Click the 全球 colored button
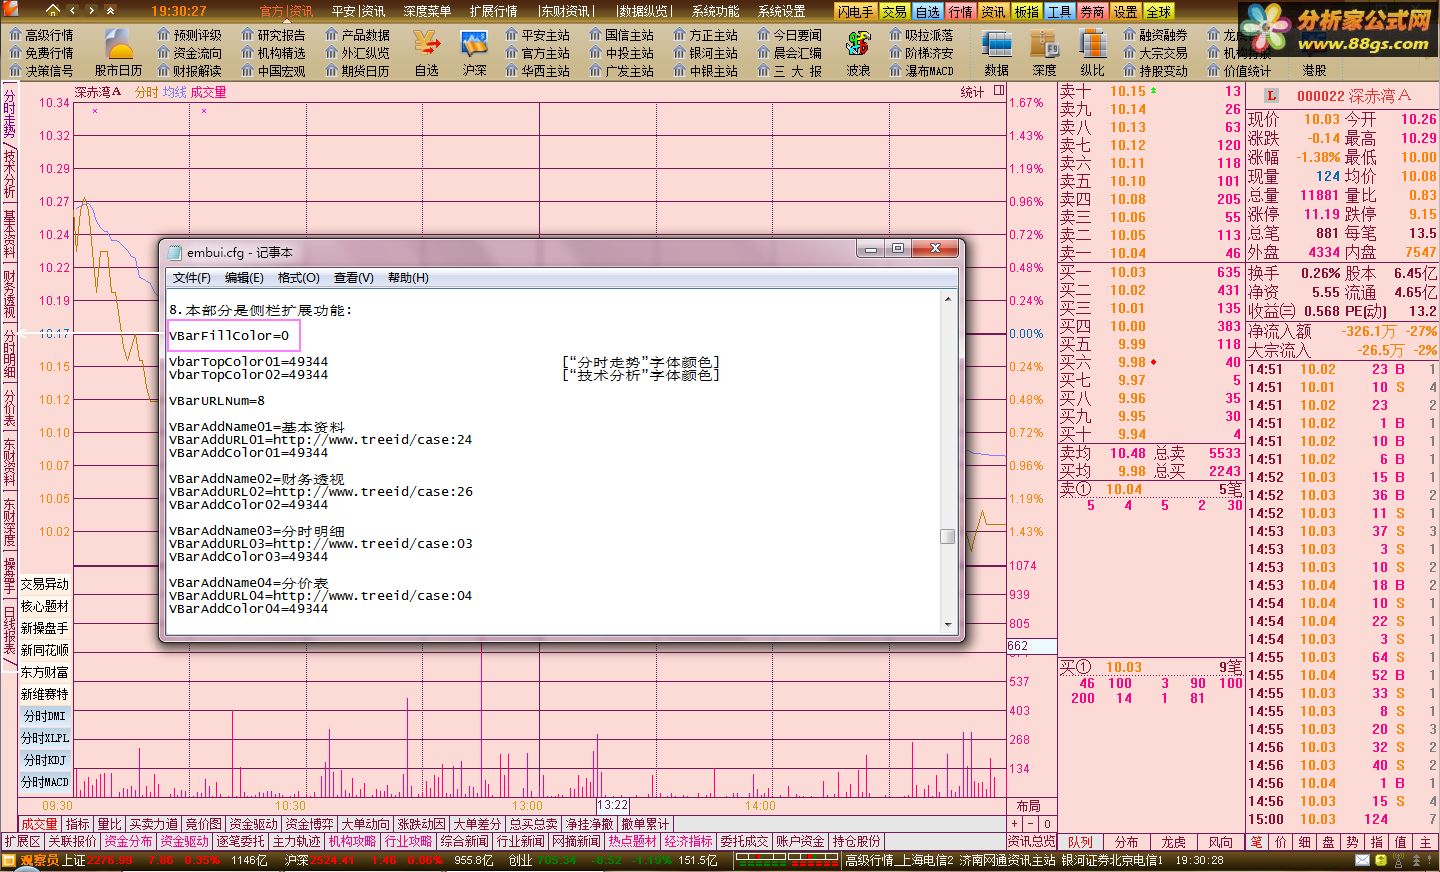Viewport: 1440px width, 872px height. [1158, 11]
